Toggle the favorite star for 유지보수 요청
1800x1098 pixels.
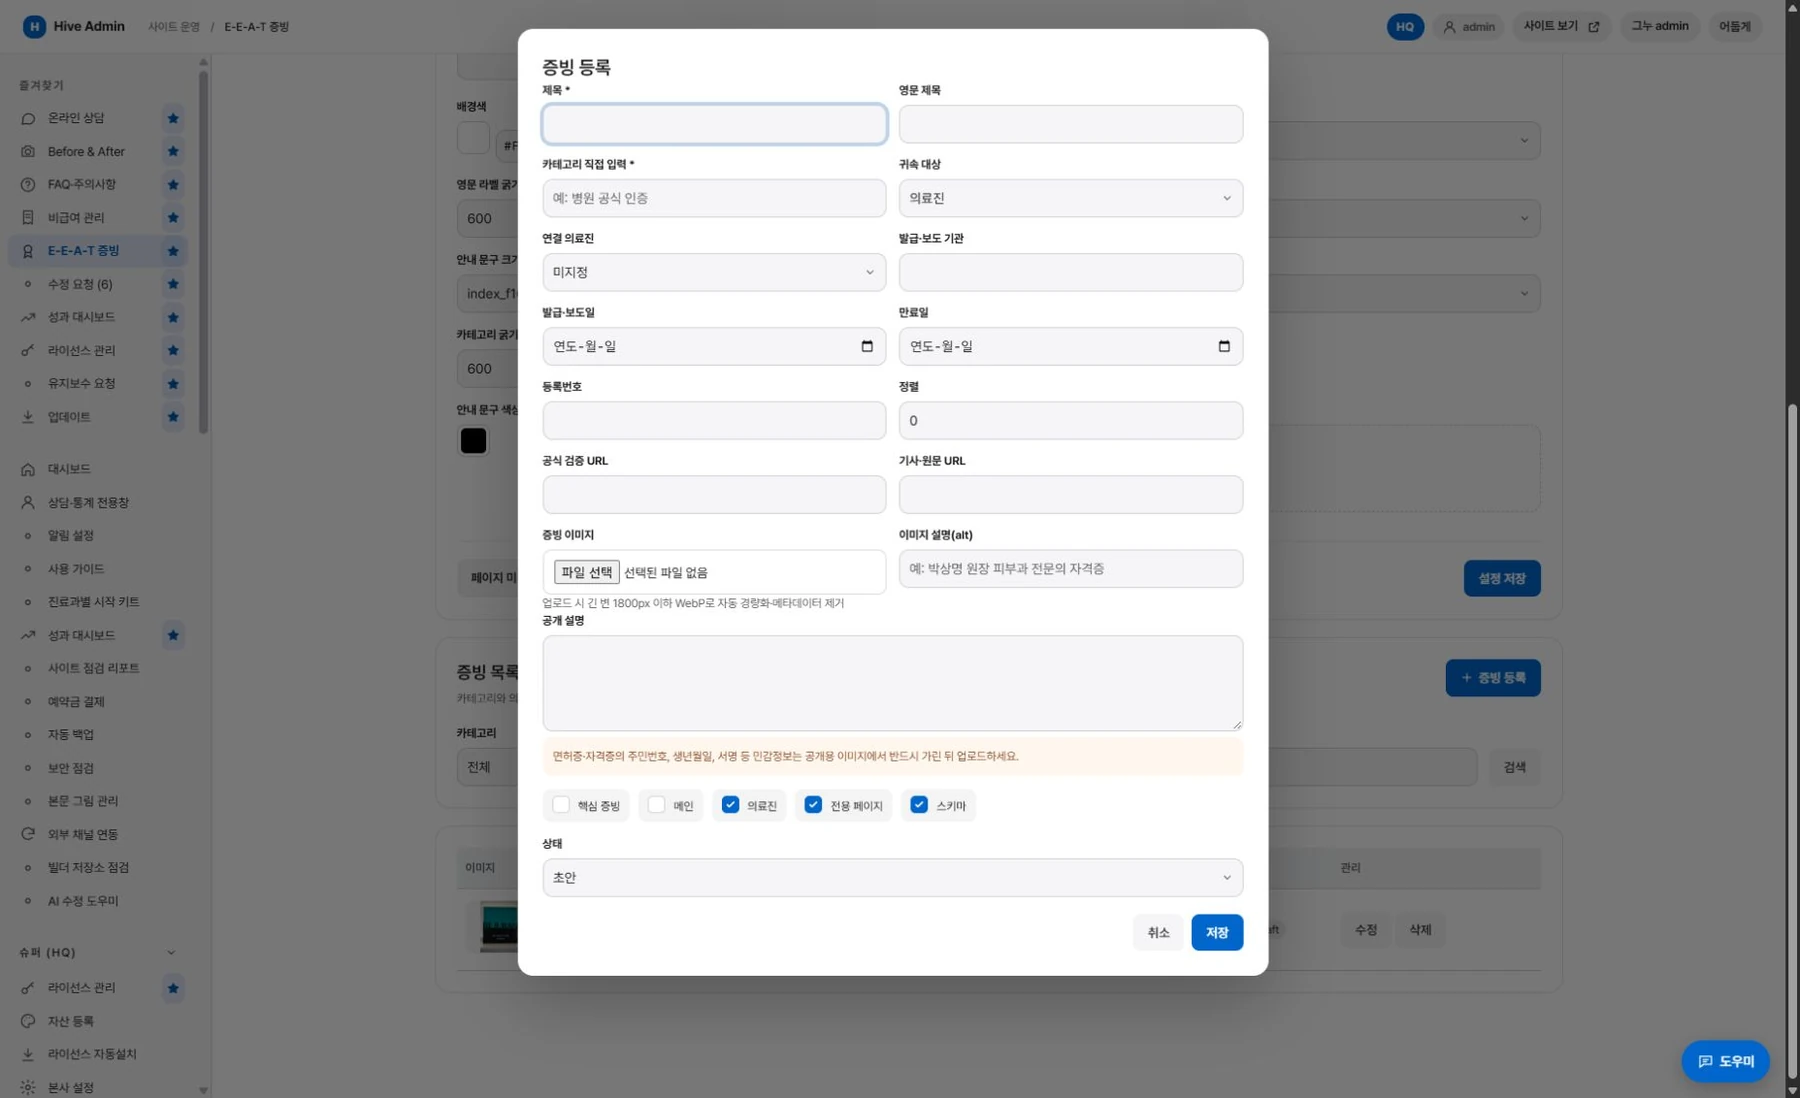point(173,384)
